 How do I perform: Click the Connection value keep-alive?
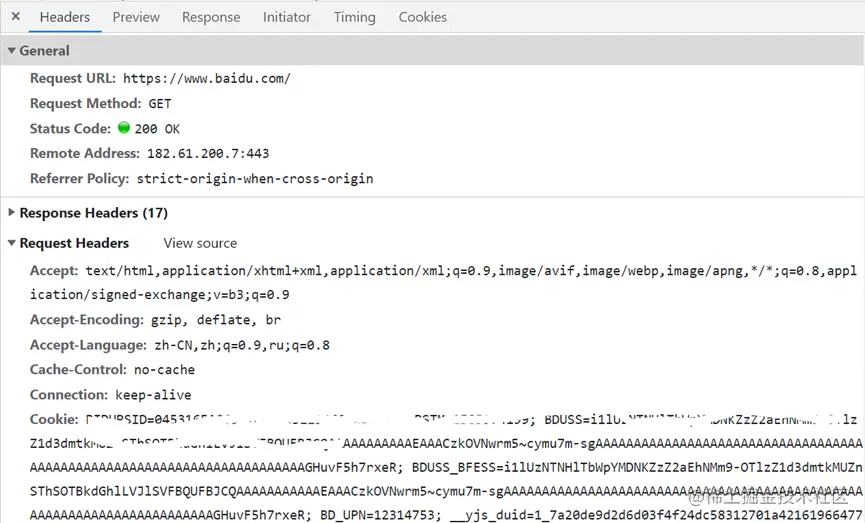tap(153, 395)
